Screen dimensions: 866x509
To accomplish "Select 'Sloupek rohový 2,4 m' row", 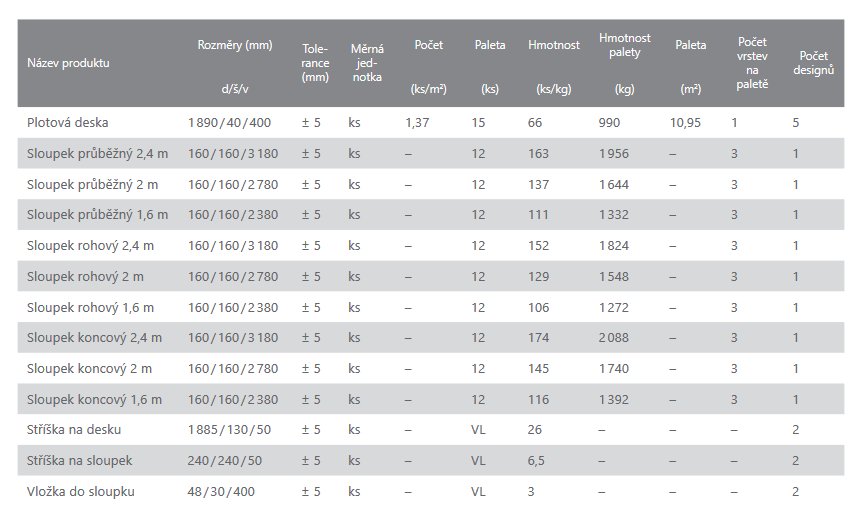I will (431, 246).
